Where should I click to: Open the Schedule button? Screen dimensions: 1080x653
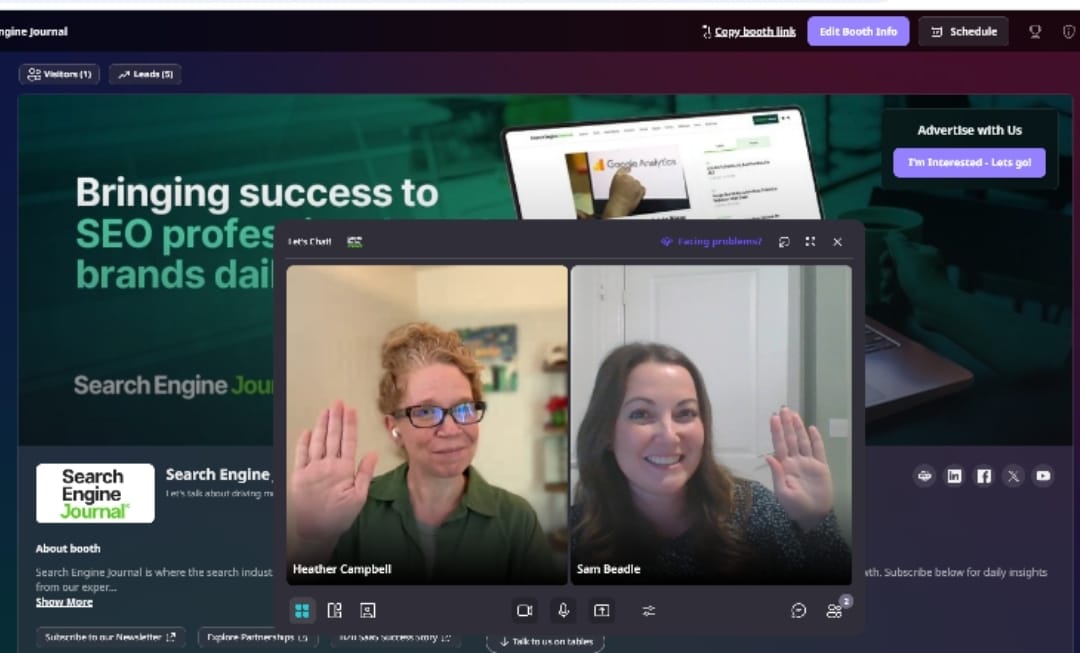(x=964, y=32)
